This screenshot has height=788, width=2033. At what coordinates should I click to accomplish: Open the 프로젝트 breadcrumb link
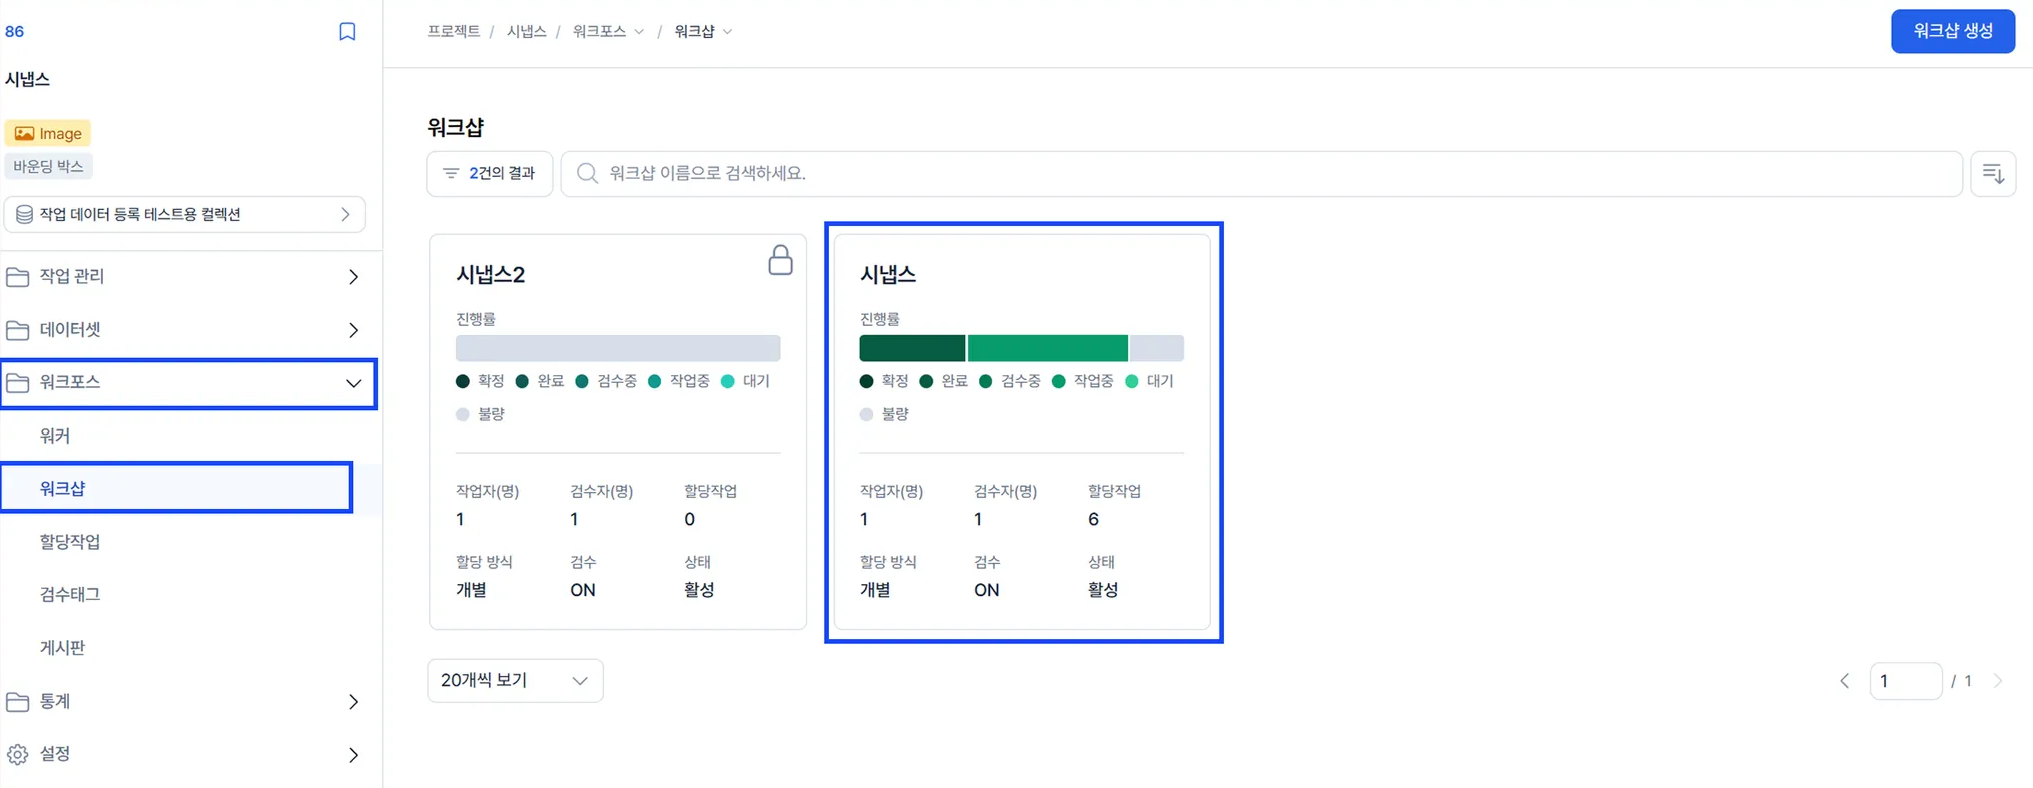tap(454, 32)
